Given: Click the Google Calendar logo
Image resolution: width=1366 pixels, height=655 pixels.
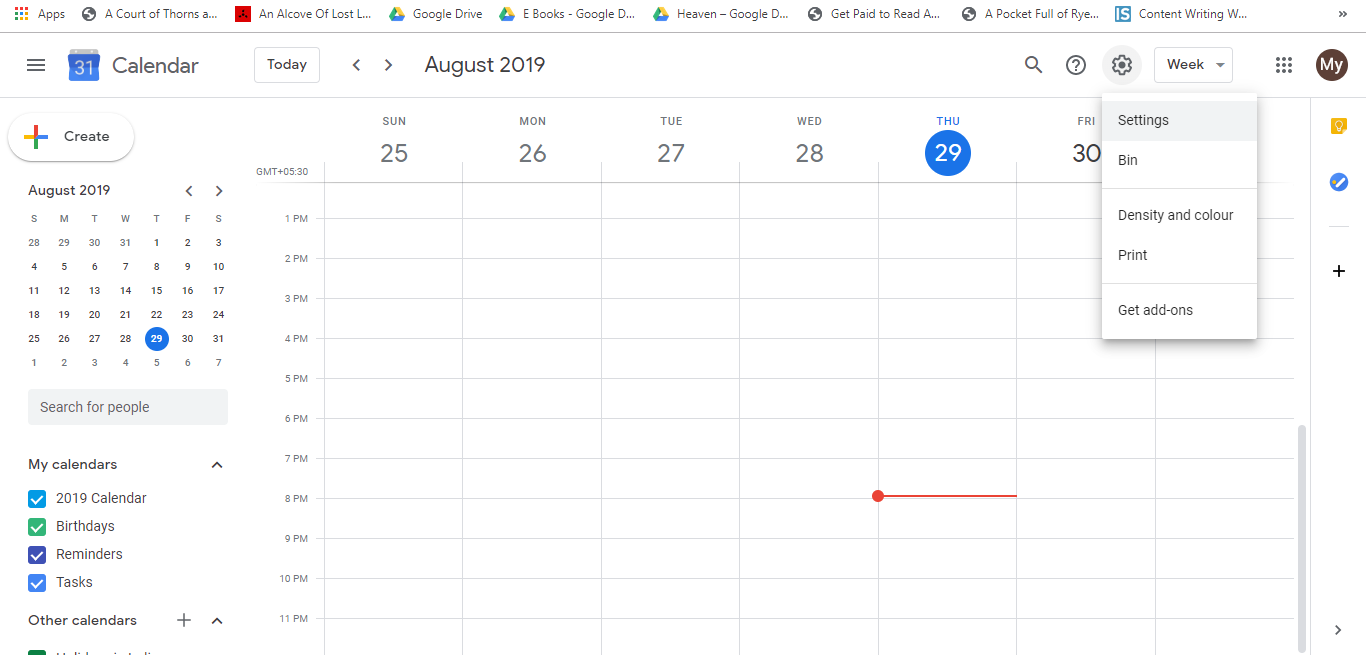Looking at the screenshot, I should point(84,66).
